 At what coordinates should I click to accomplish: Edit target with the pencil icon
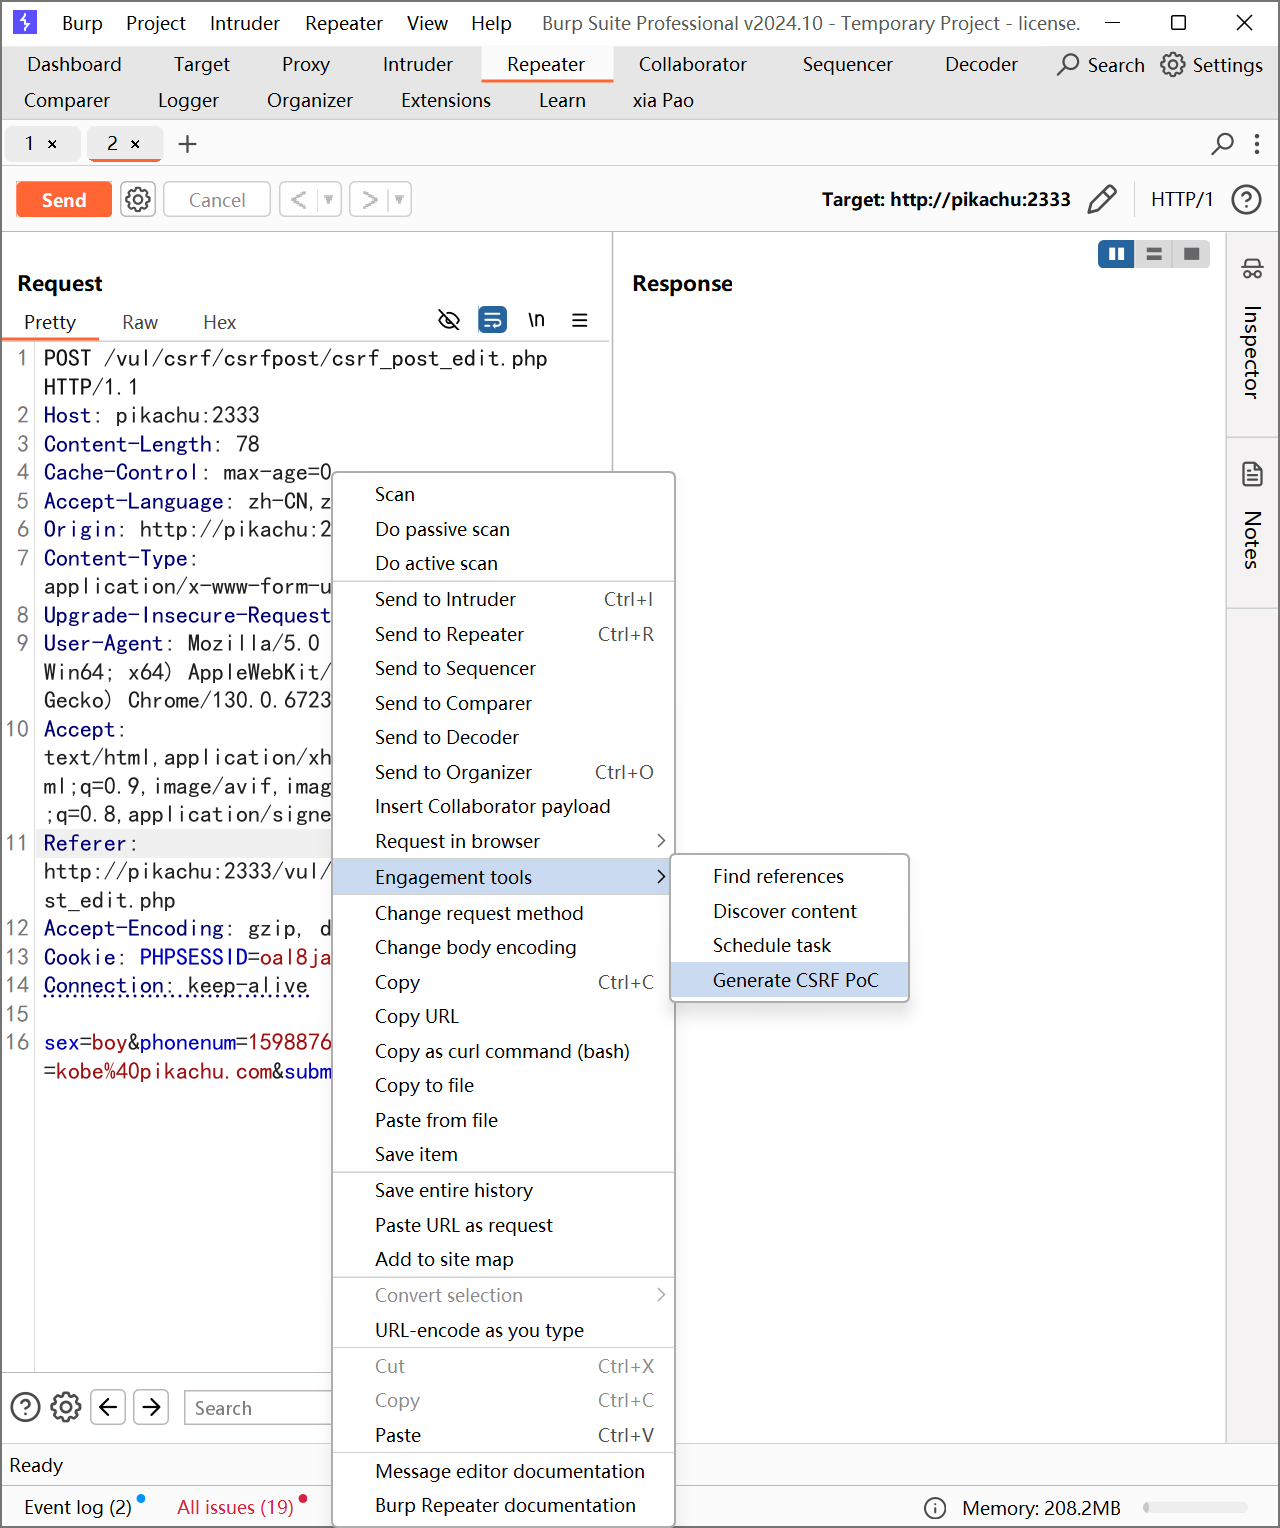coord(1102,199)
